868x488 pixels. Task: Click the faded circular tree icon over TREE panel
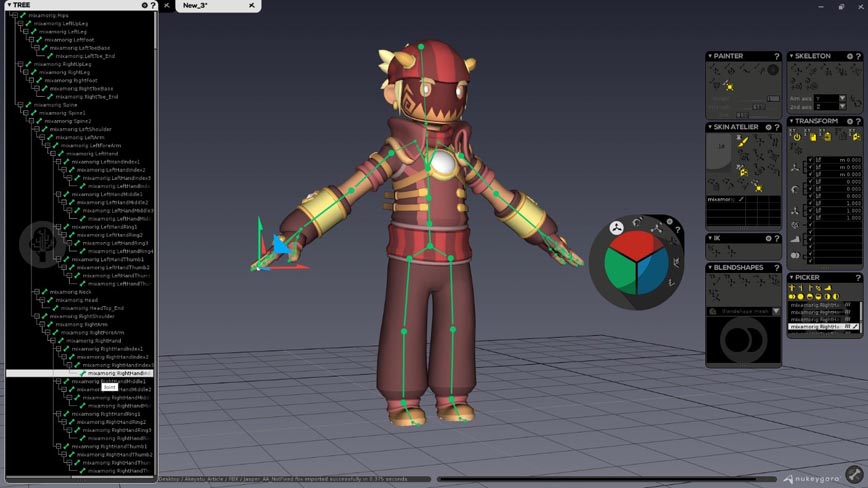(42, 243)
